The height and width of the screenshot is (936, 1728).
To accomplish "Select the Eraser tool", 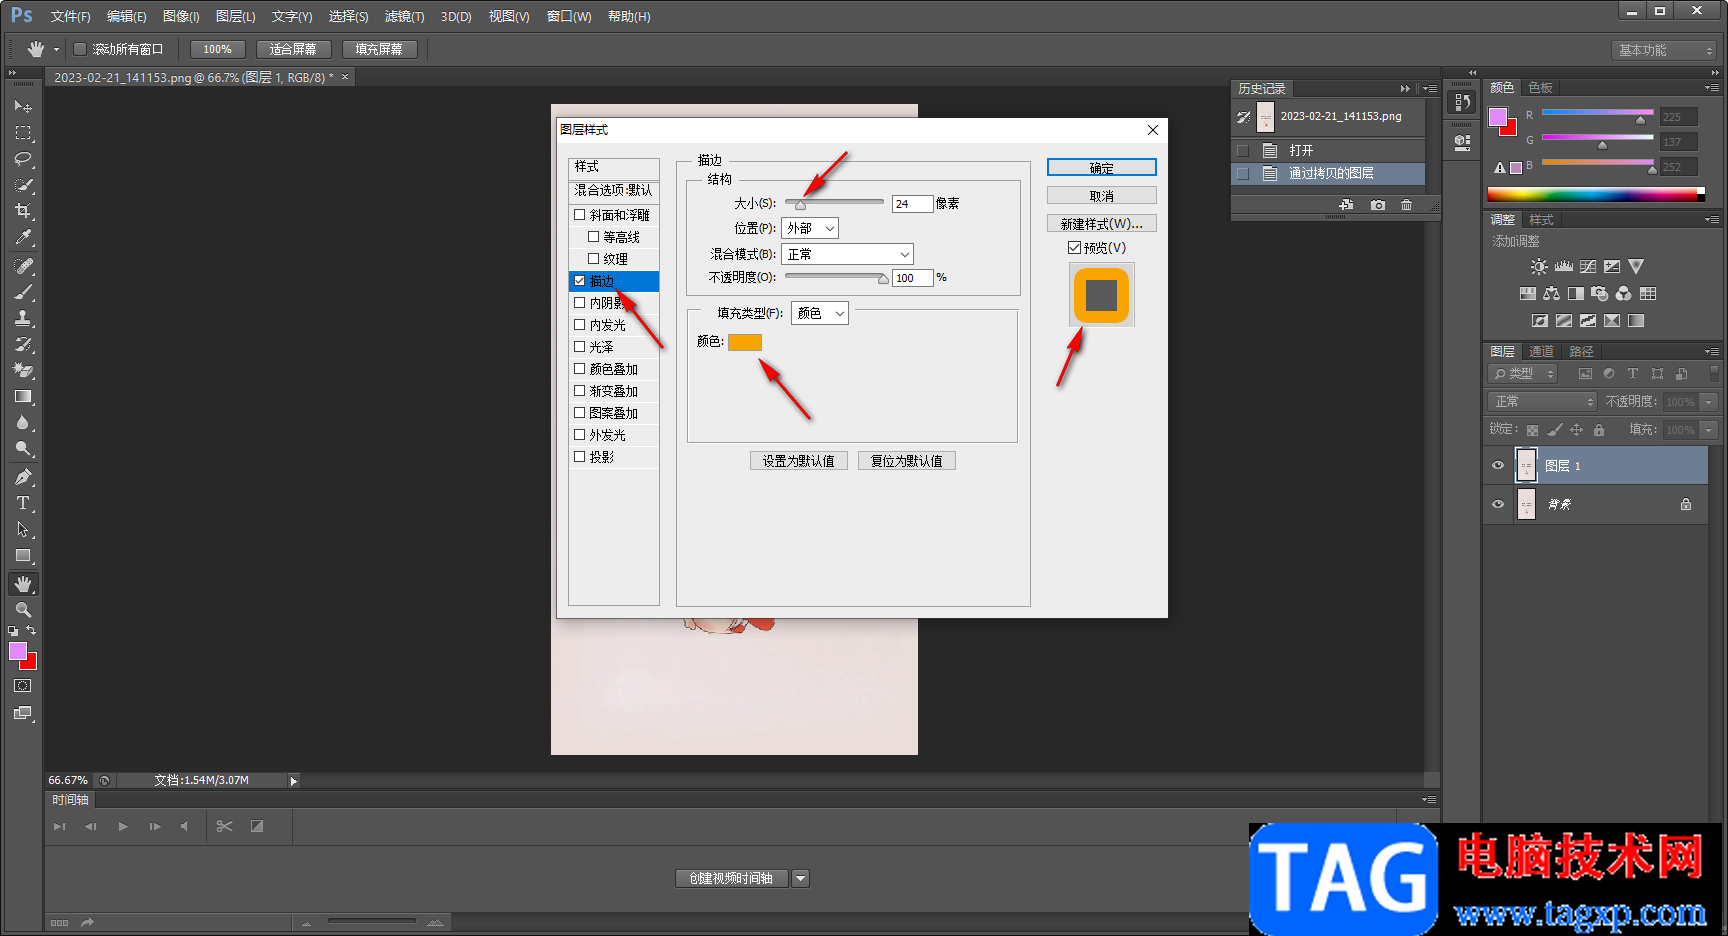I will click(x=23, y=370).
